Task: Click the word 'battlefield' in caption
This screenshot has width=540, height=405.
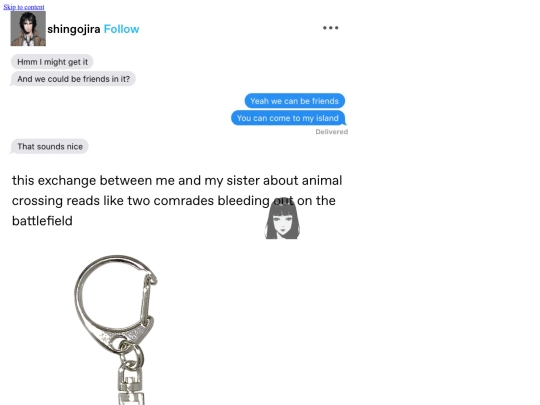Action: (42, 221)
